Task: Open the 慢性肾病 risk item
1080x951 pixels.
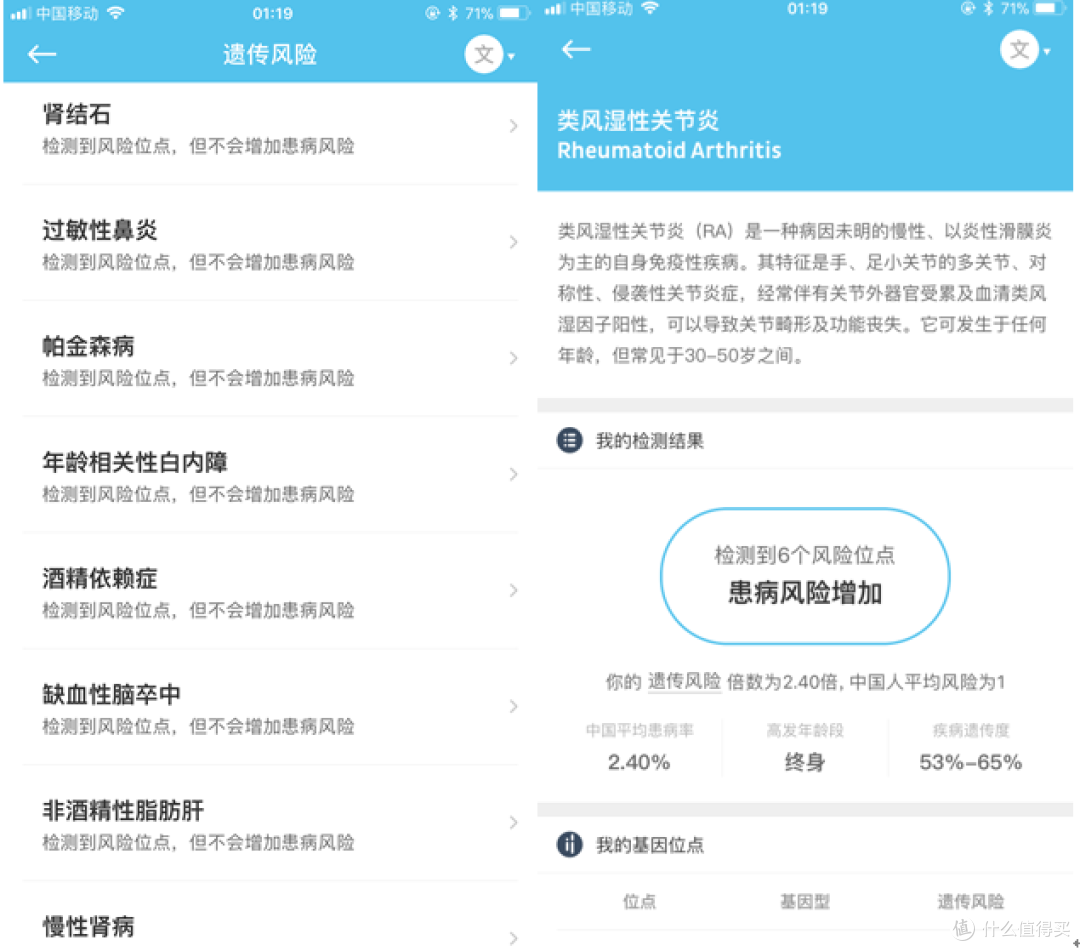Action: pyautogui.click(x=270, y=917)
